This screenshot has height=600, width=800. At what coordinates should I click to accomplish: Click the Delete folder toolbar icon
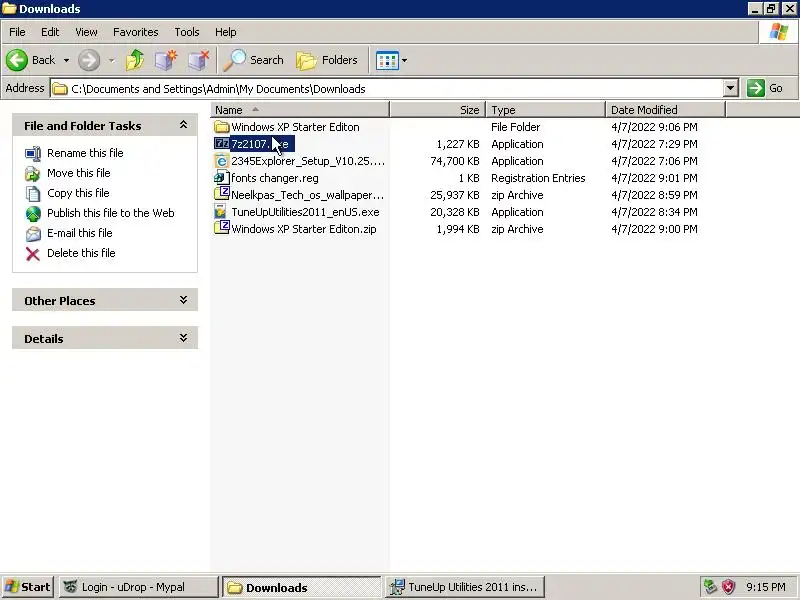pyautogui.click(x=198, y=60)
